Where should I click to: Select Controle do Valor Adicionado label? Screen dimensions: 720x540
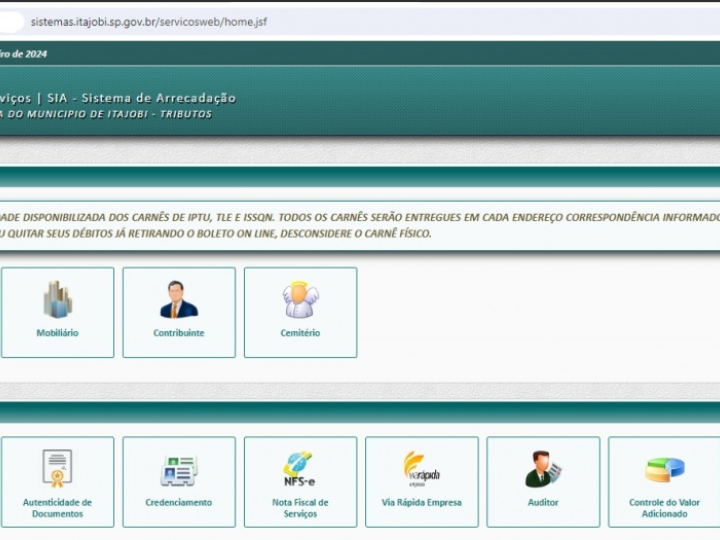(x=664, y=508)
